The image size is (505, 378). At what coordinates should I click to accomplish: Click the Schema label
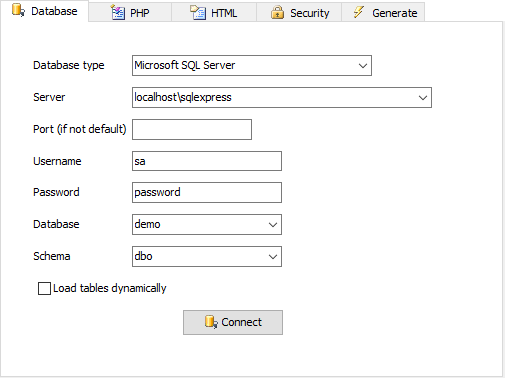pyautogui.click(x=52, y=256)
